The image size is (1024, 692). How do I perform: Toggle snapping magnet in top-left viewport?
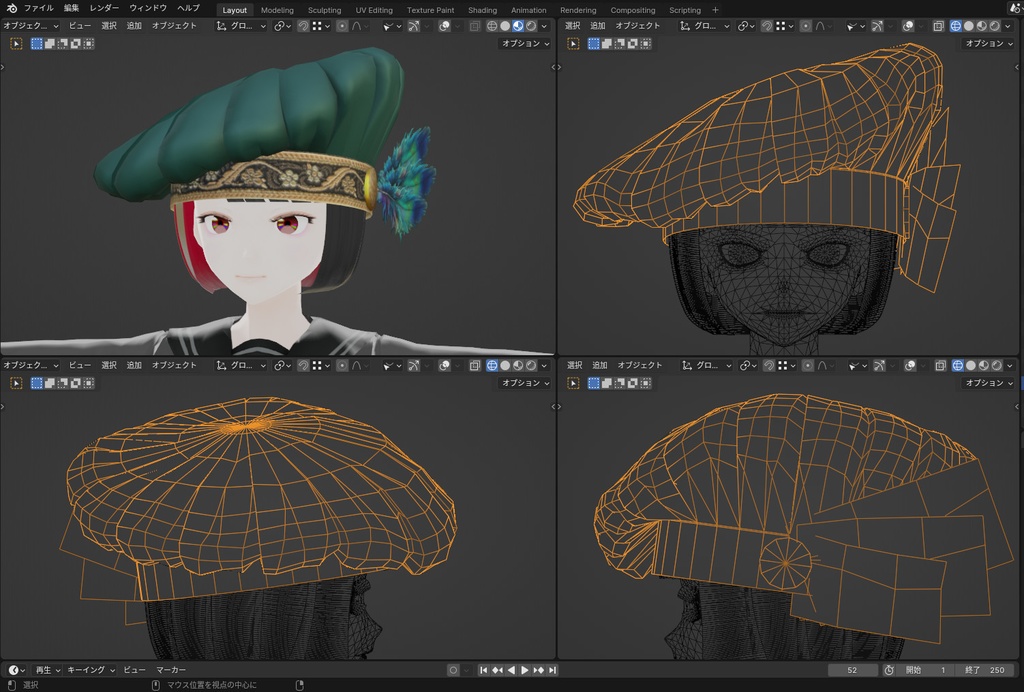point(303,26)
